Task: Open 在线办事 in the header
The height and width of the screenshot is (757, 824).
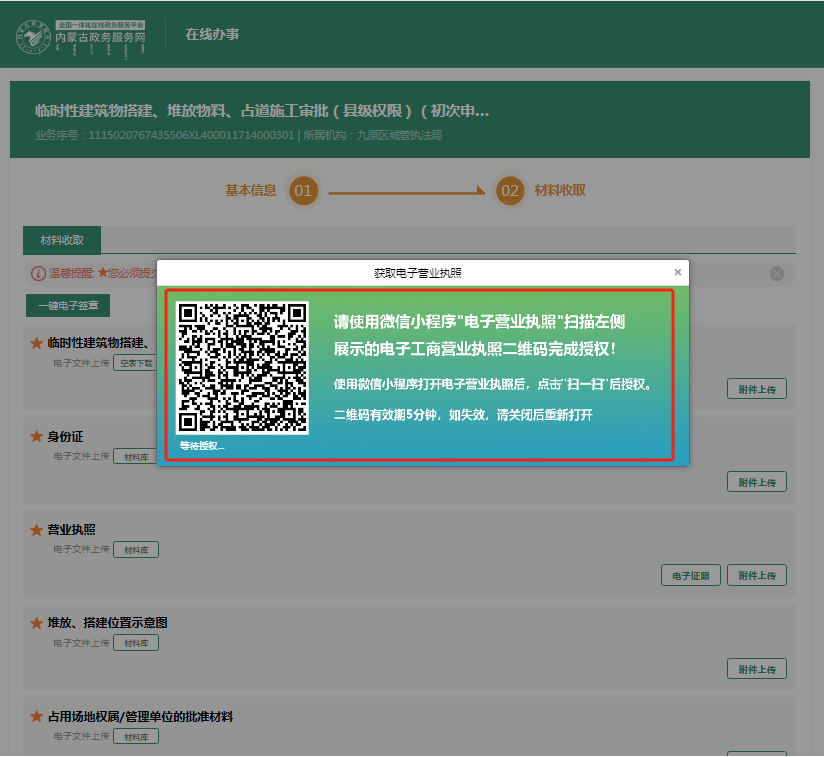Action: 212,35
